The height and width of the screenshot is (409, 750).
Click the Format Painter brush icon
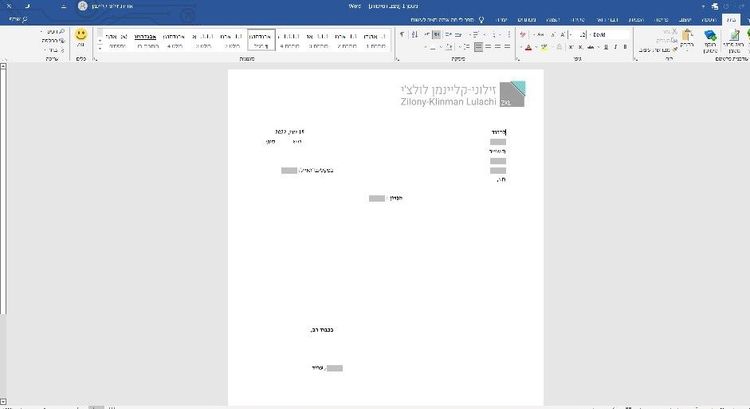tap(675, 49)
